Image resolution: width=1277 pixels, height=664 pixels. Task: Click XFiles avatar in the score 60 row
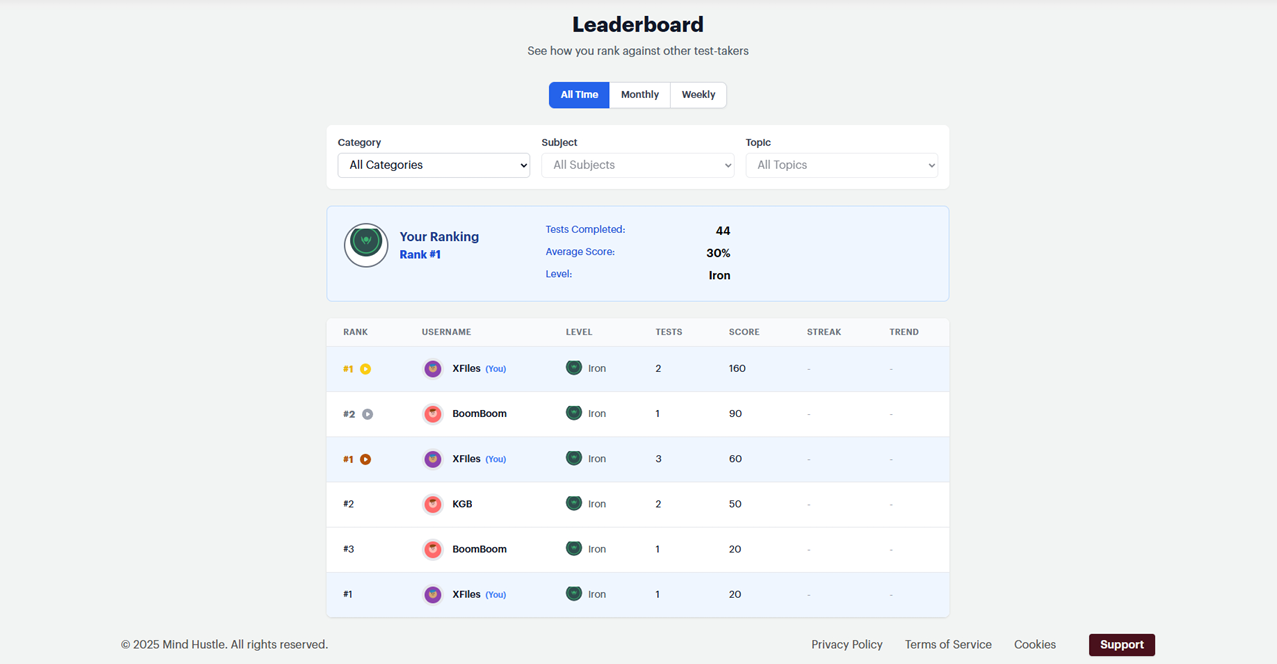click(433, 459)
